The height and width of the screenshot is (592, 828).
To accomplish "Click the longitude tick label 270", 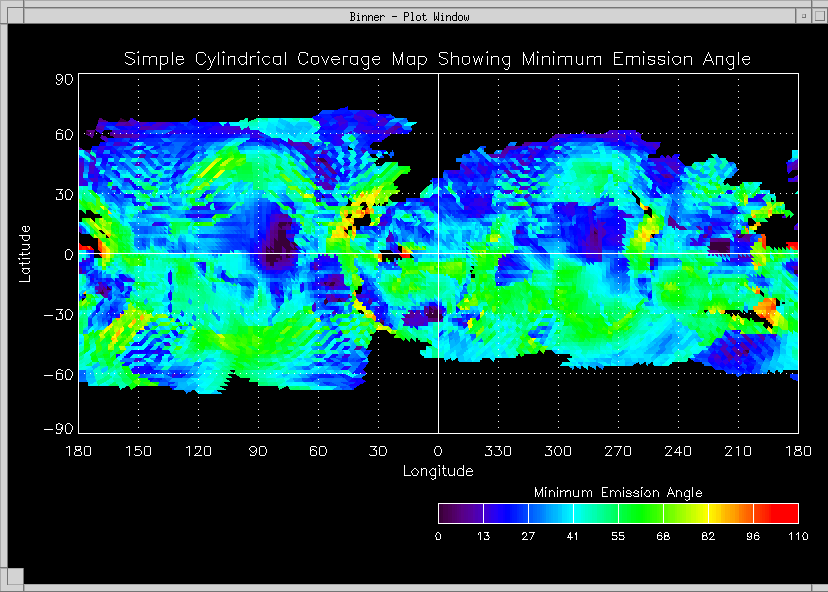I will coord(618,452).
